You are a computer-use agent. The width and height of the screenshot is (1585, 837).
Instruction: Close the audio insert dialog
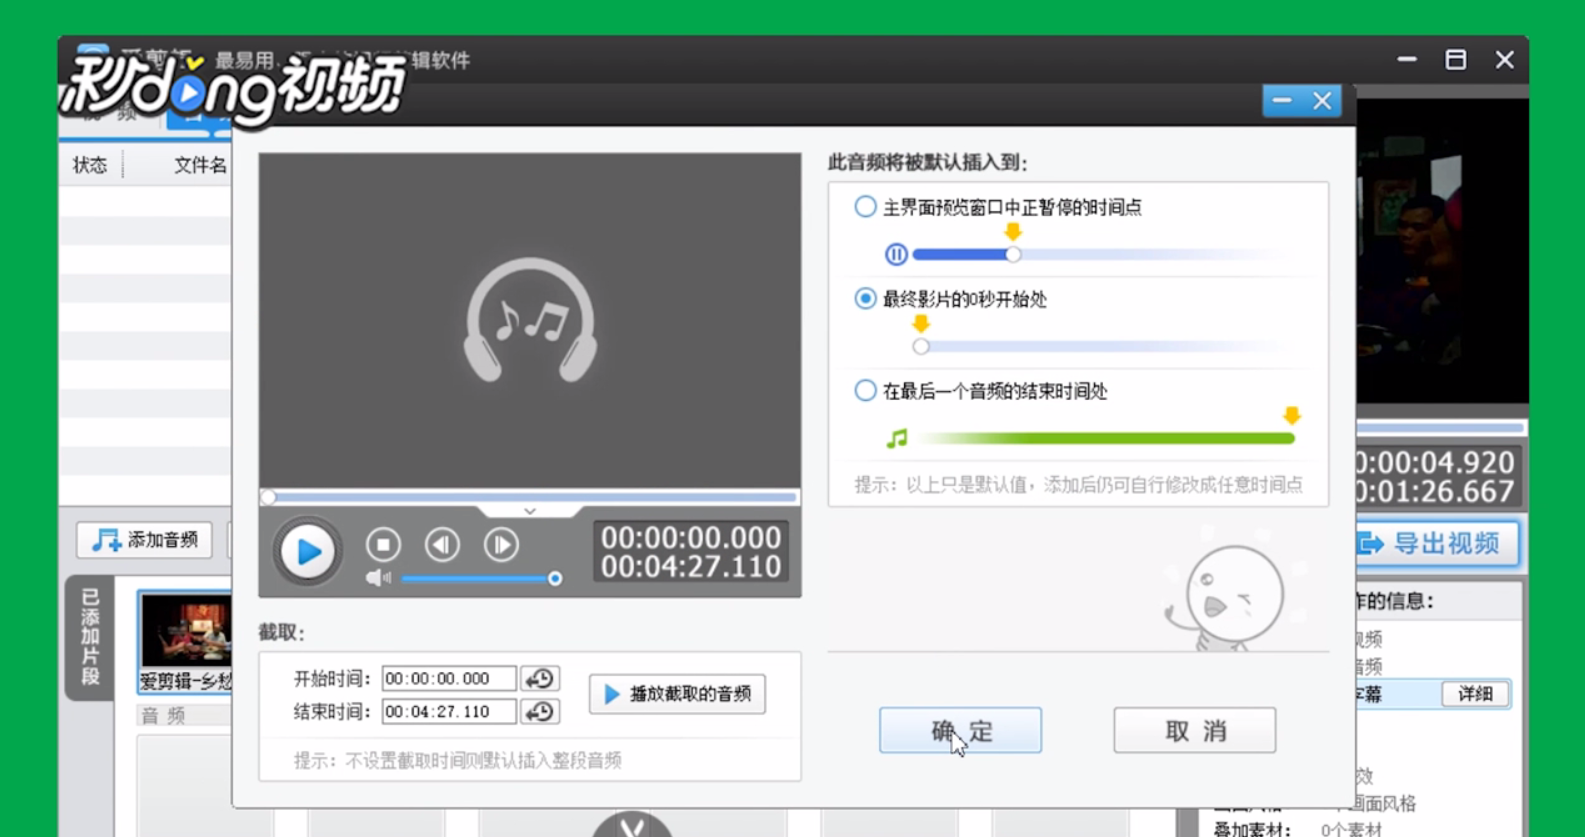(1322, 100)
